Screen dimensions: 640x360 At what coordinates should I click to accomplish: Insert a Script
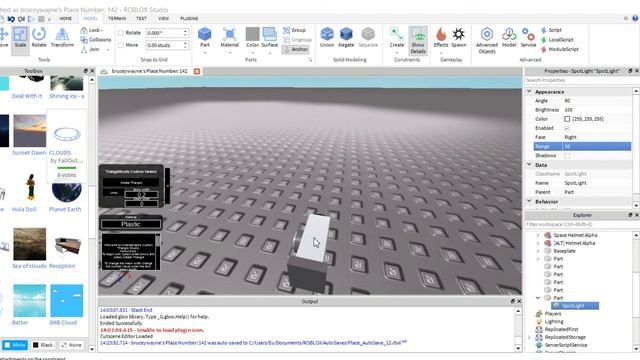tap(551, 30)
